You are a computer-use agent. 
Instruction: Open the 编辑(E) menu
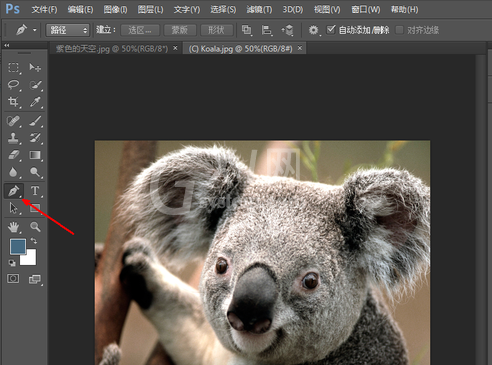[80, 9]
